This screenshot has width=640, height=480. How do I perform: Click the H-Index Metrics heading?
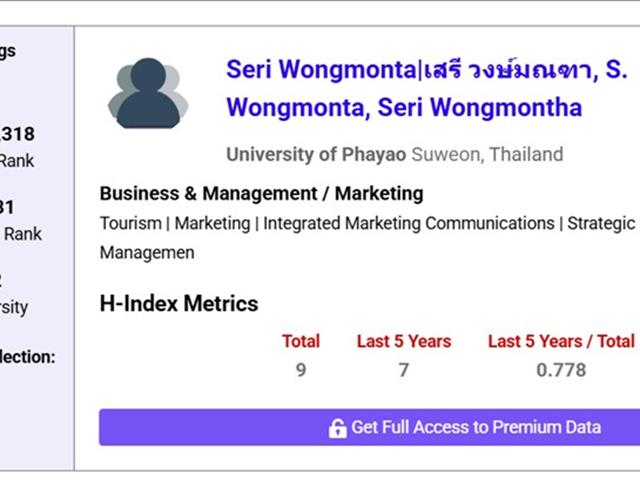179,304
